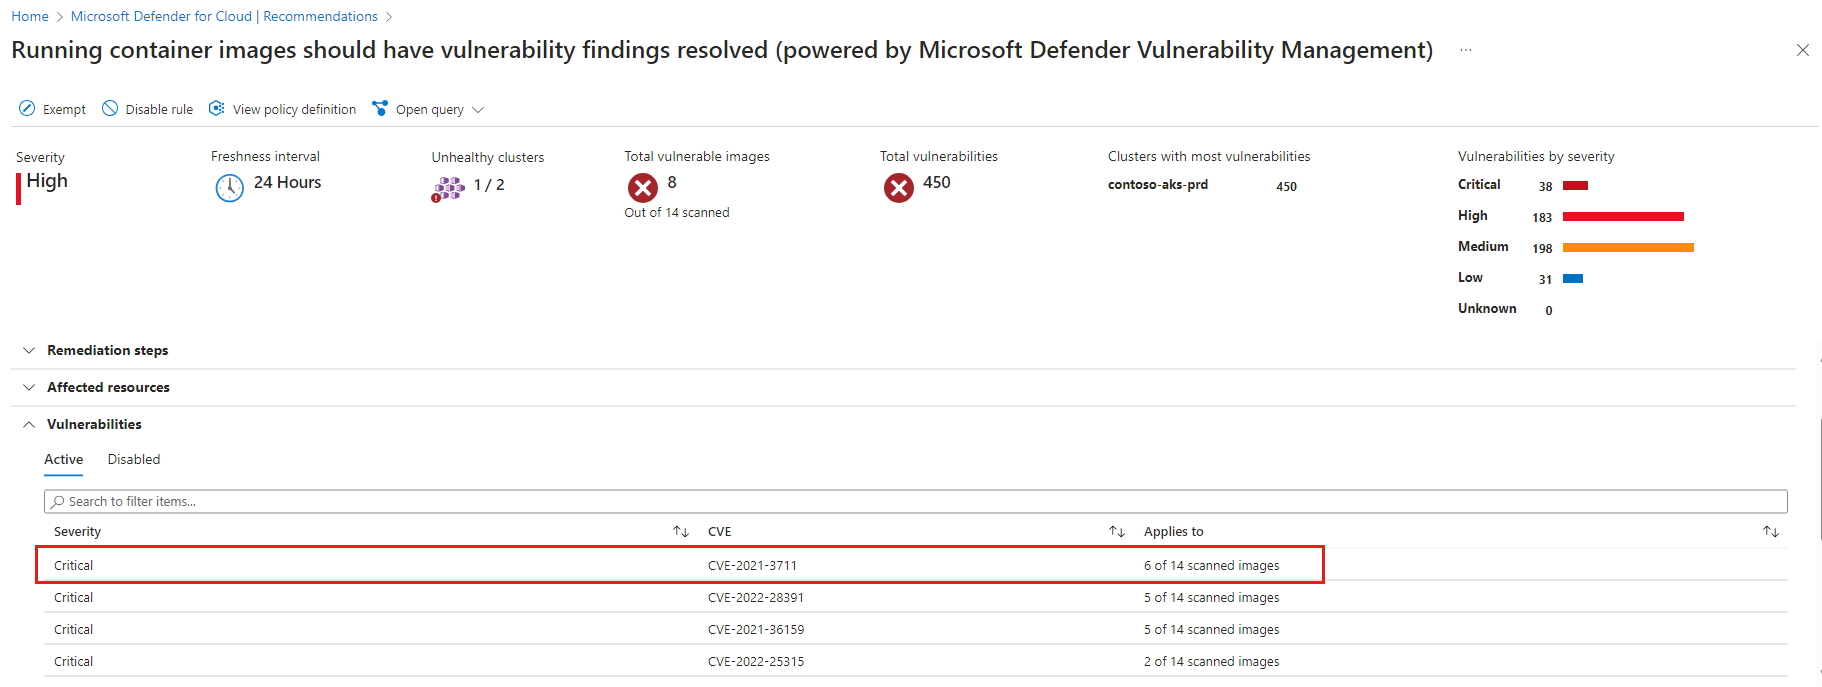Screen dimensions: 1822x687
Task: Open Microsoft Defender for Cloud Recommendations breadcrumb
Action: click(224, 16)
